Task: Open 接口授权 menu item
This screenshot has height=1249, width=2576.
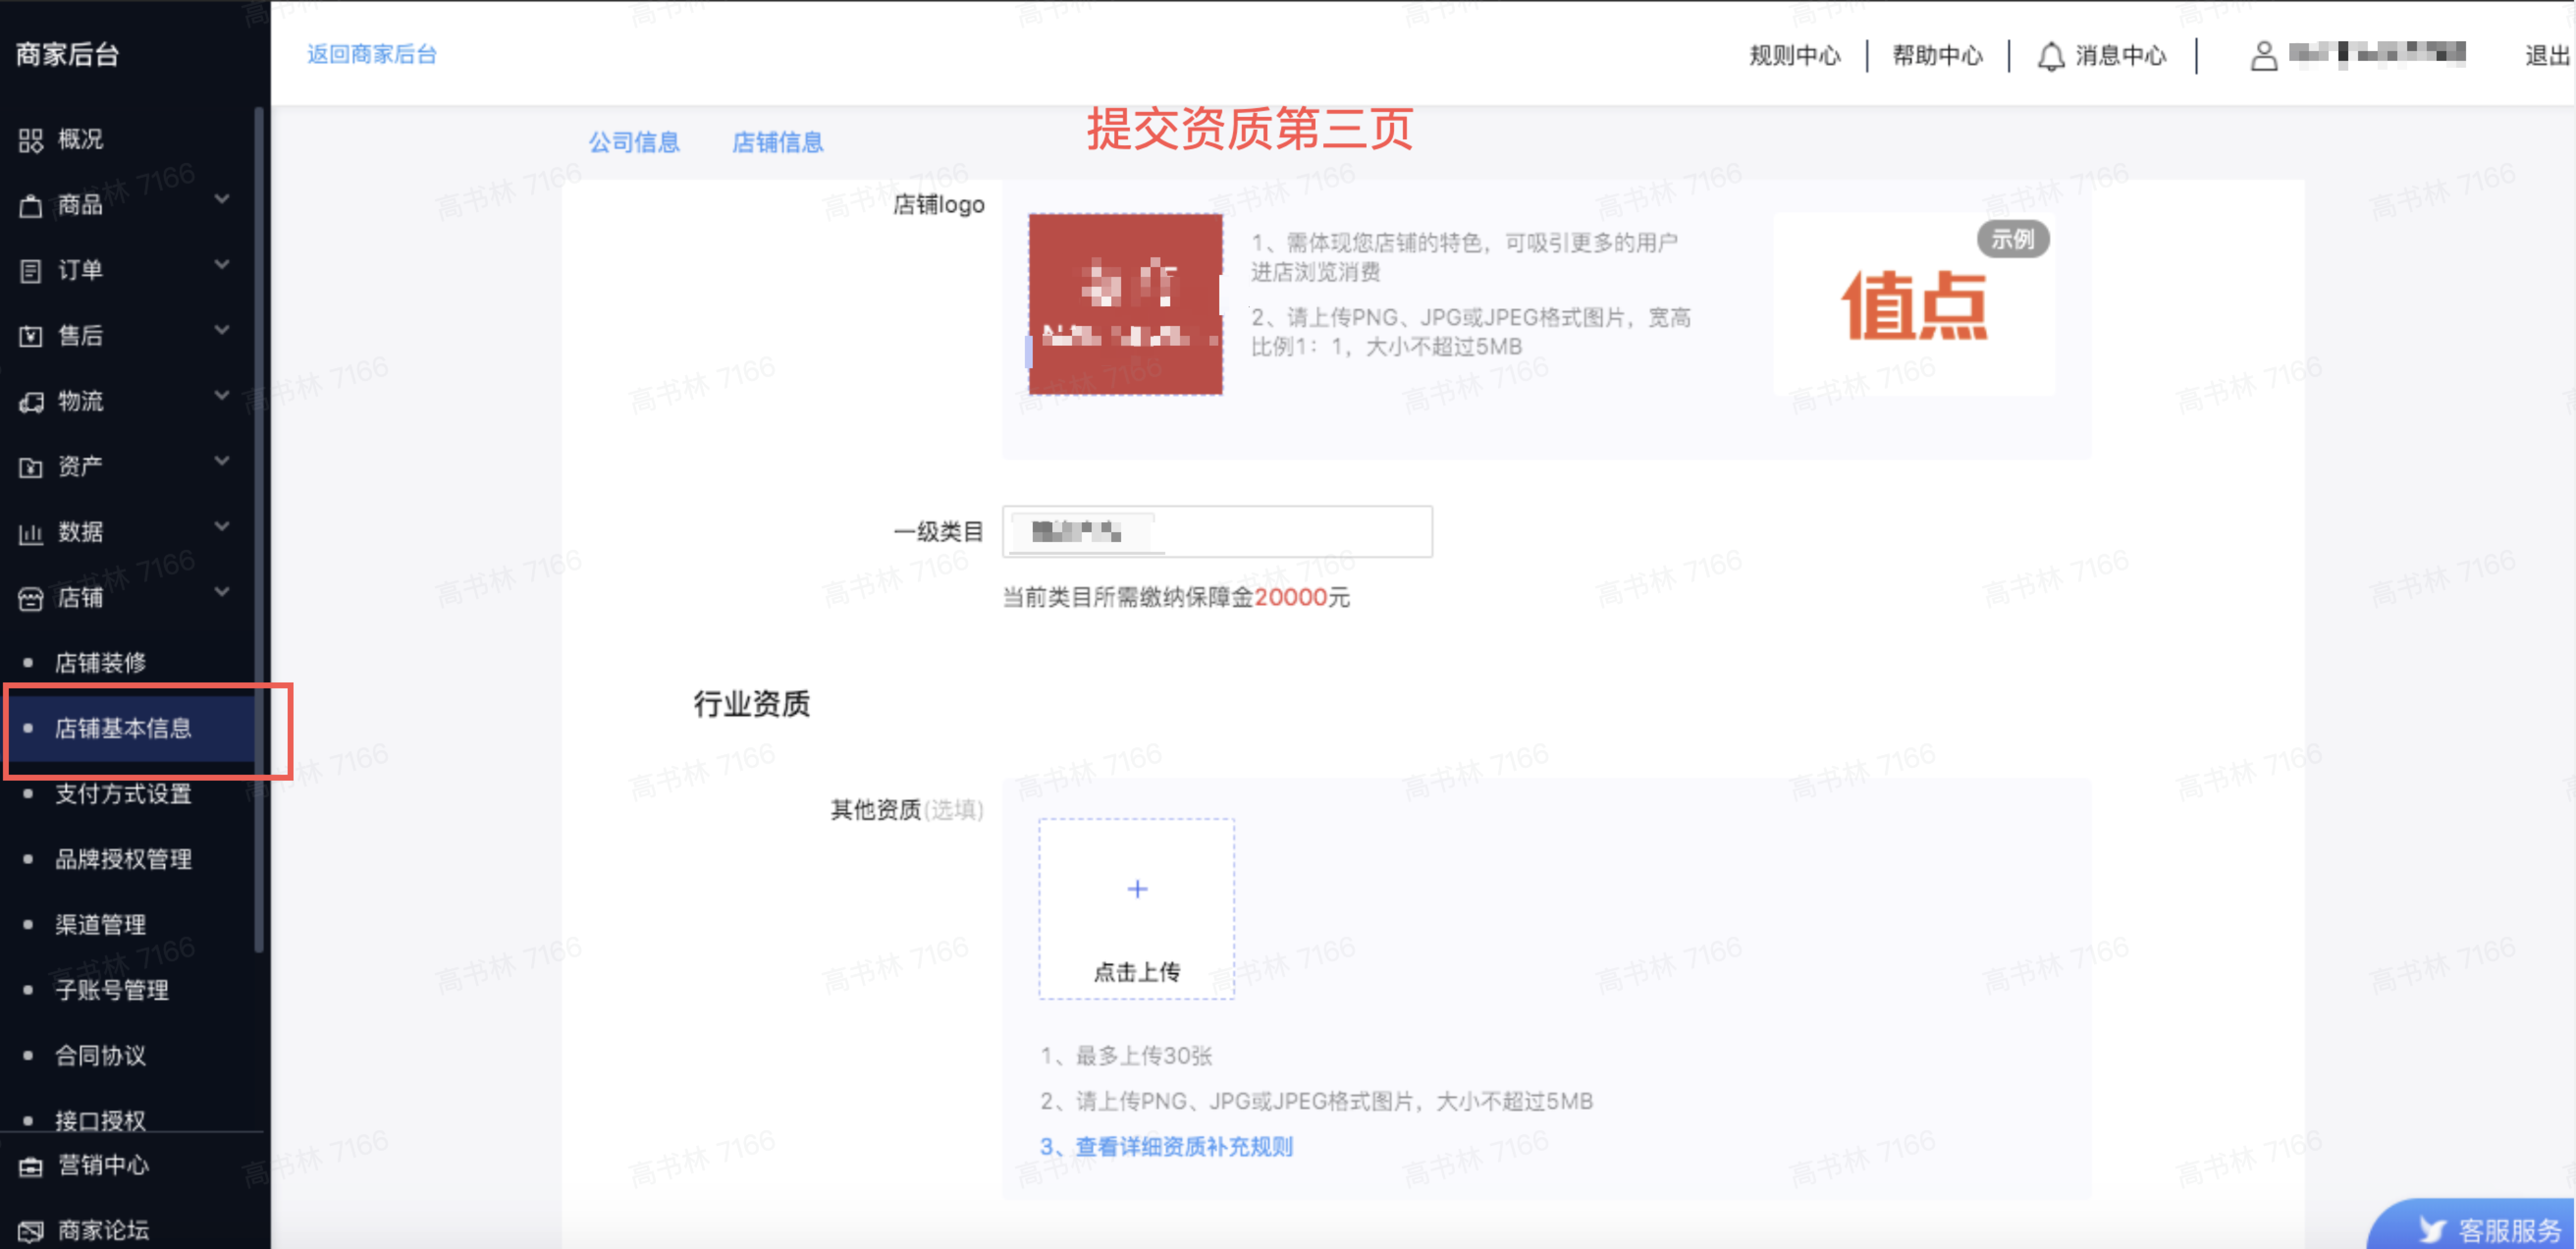Action: tap(100, 1120)
